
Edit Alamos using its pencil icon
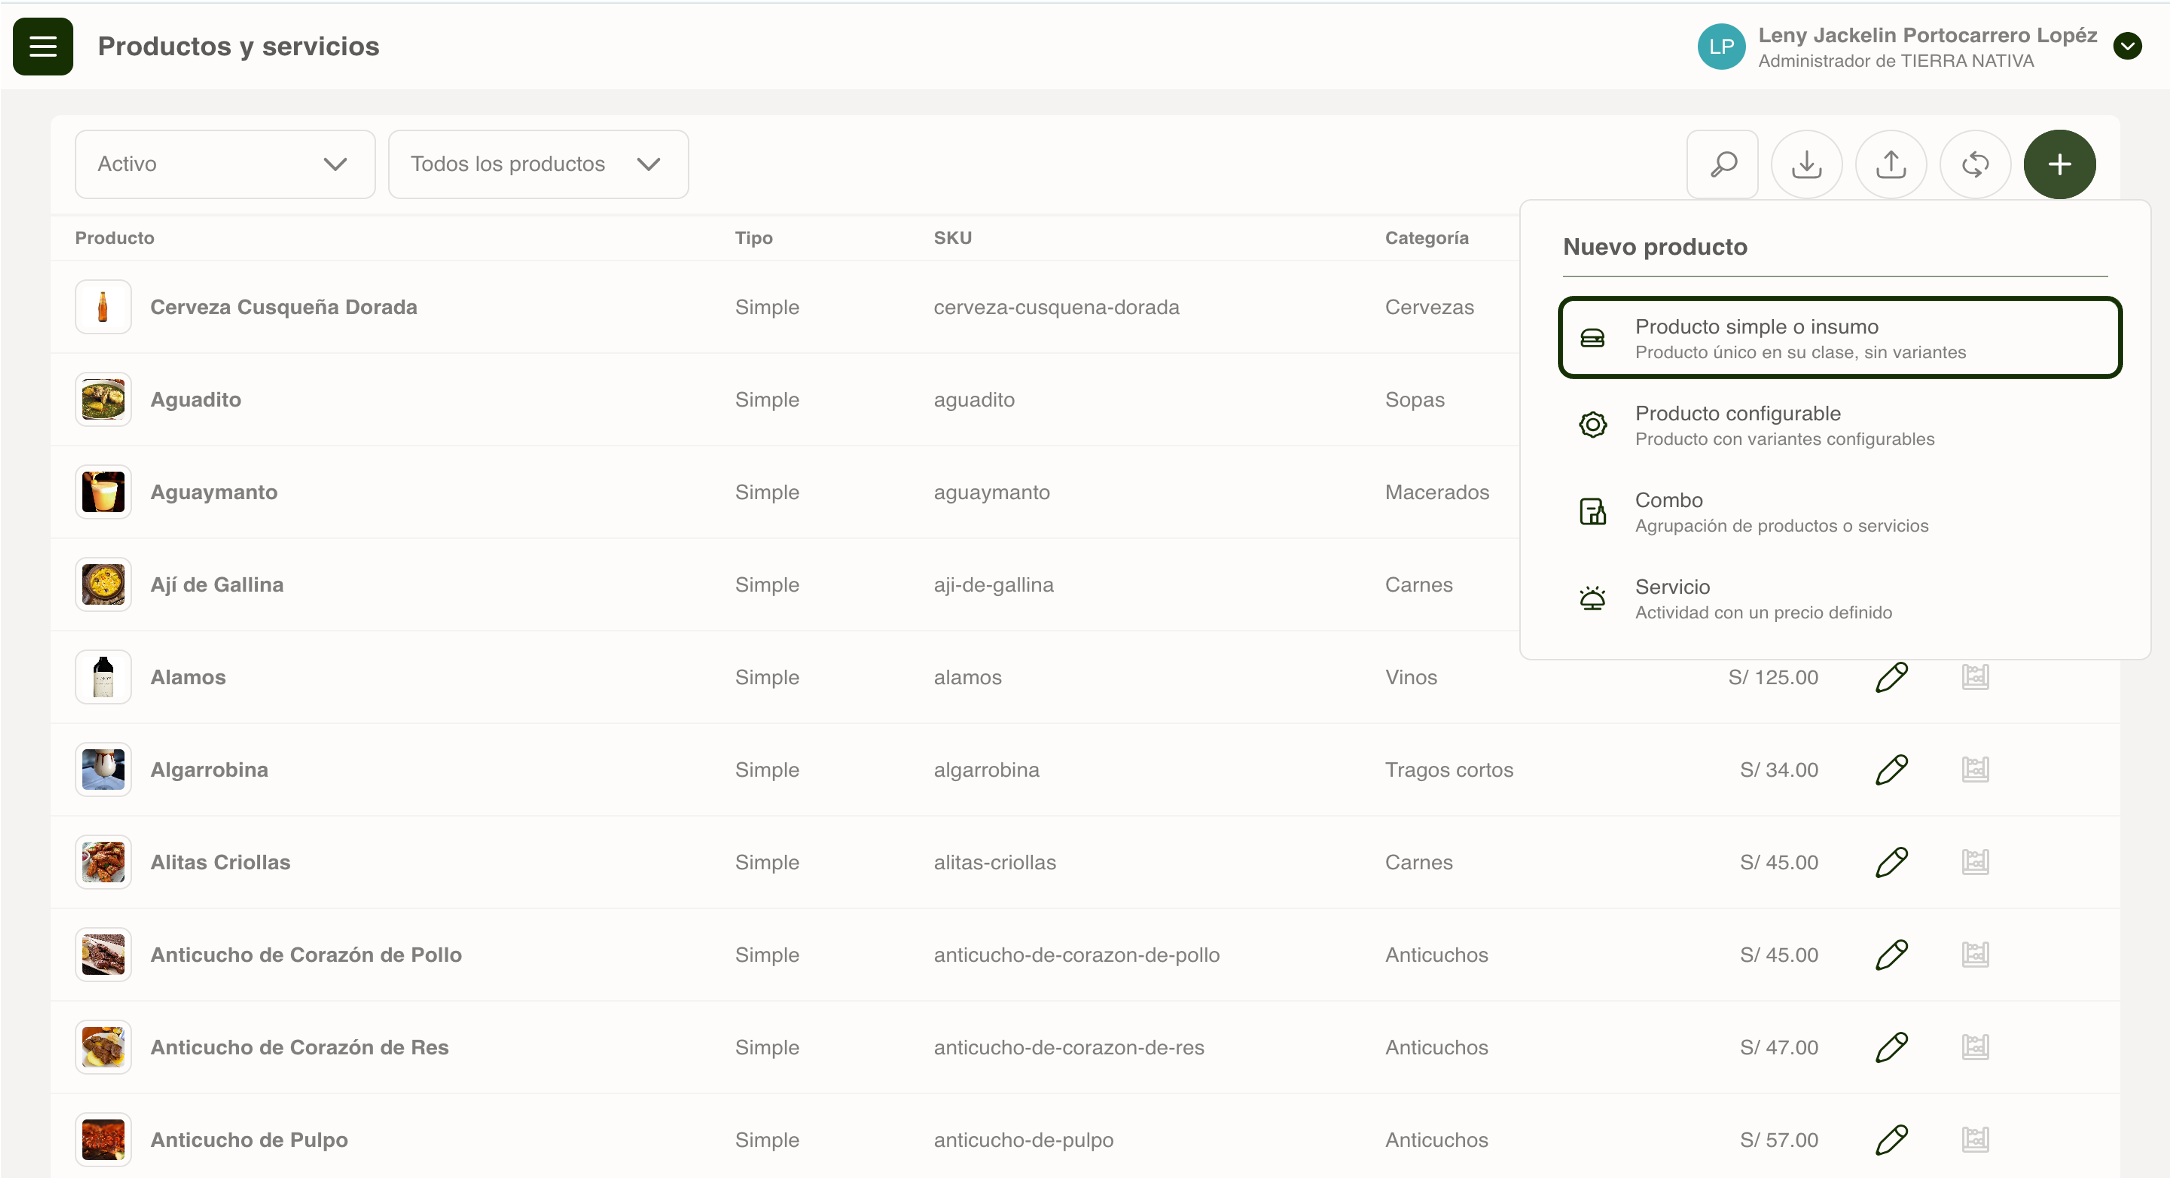pos(1891,677)
